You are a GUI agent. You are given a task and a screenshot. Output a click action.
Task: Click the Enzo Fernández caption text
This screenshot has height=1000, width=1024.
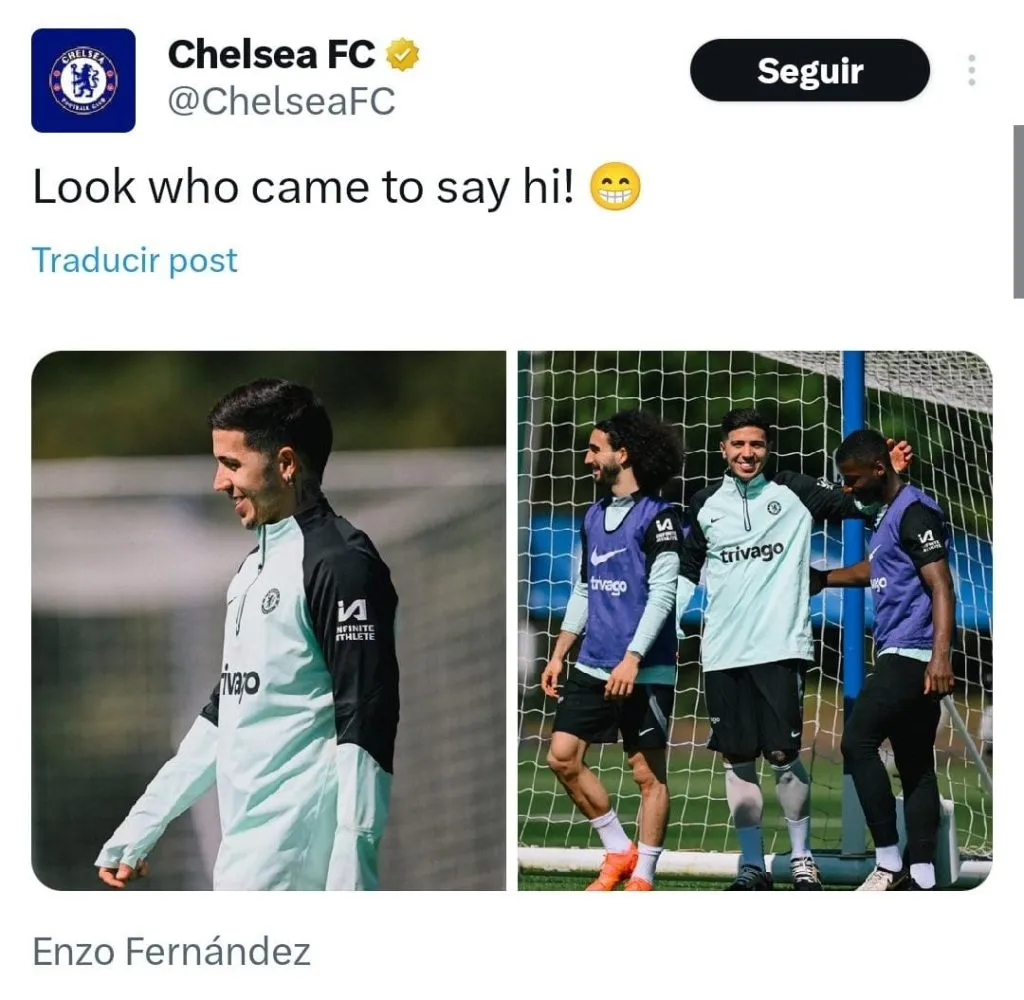click(x=171, y=951)
